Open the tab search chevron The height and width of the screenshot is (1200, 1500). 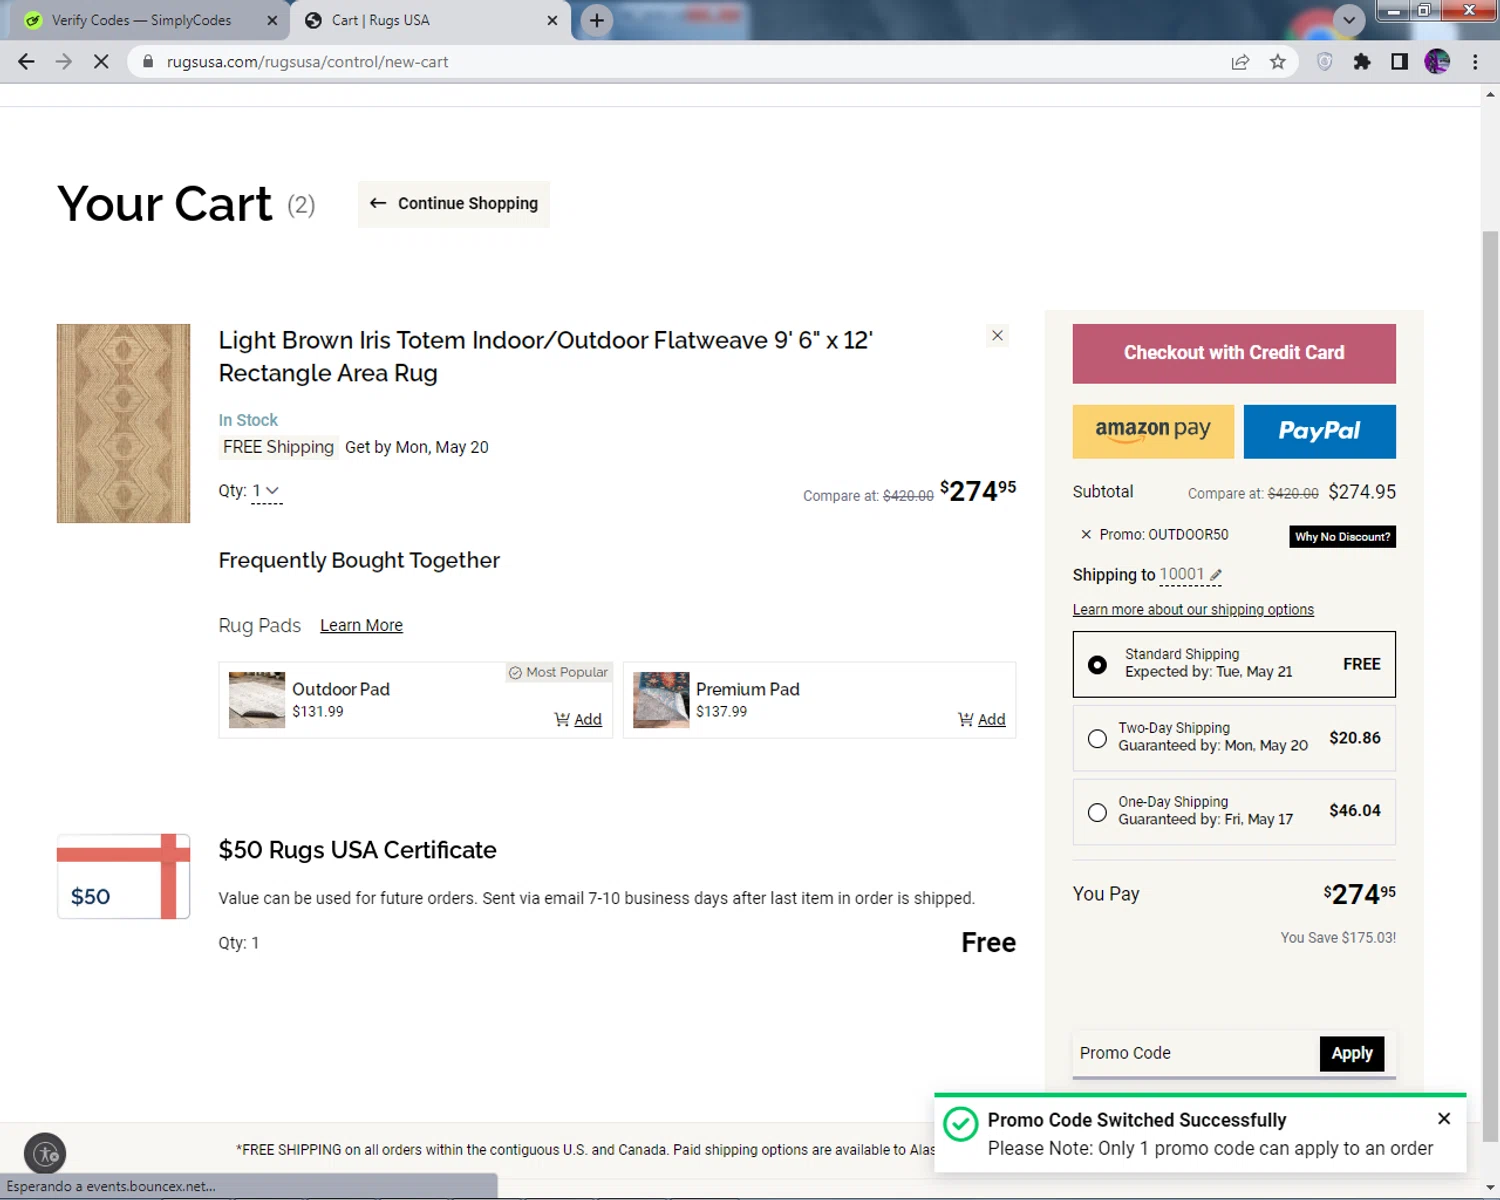point(1349,20)
